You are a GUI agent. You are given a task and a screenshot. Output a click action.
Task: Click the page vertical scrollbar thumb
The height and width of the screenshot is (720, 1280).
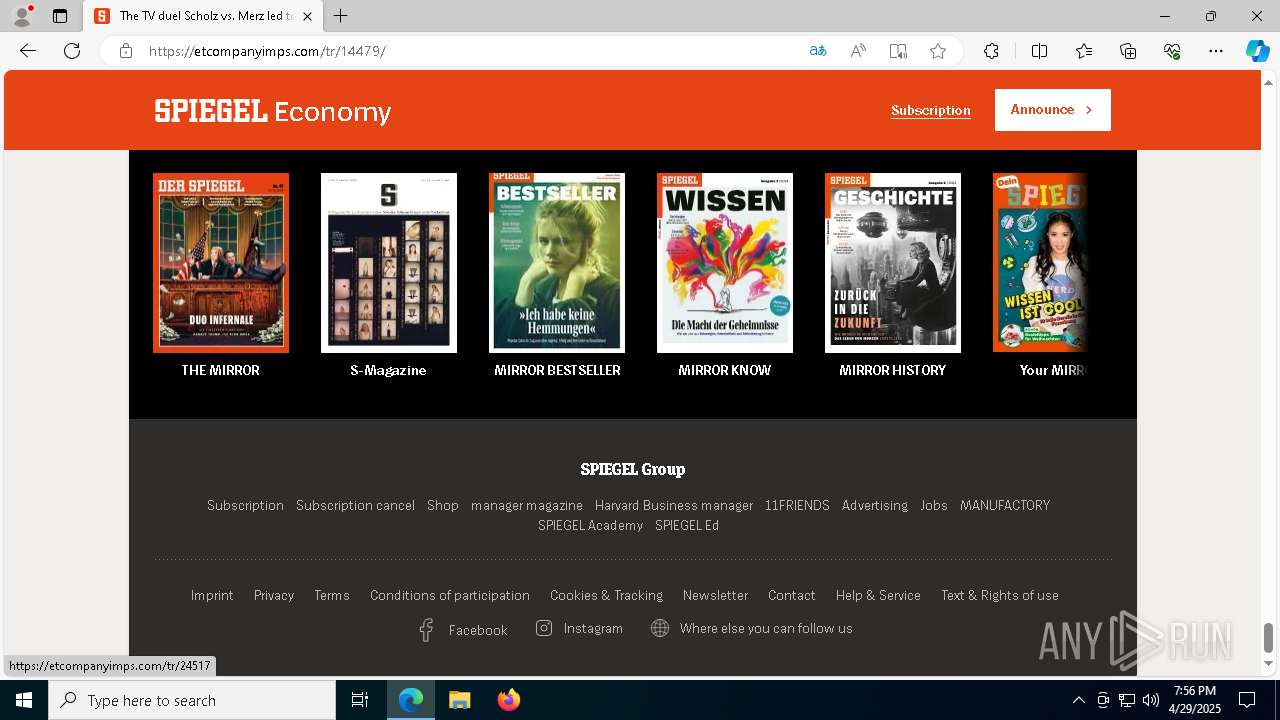coord(1269,637)
